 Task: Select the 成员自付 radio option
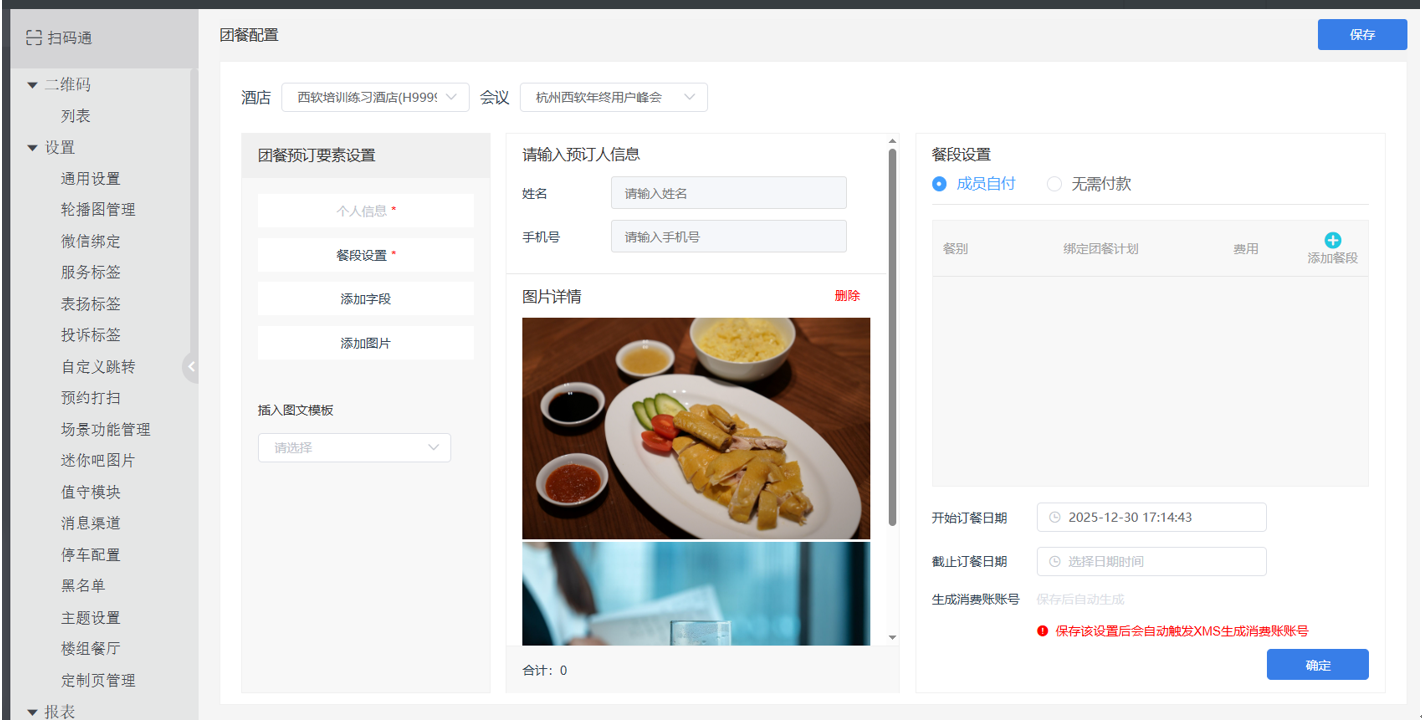tap(939, 184)
